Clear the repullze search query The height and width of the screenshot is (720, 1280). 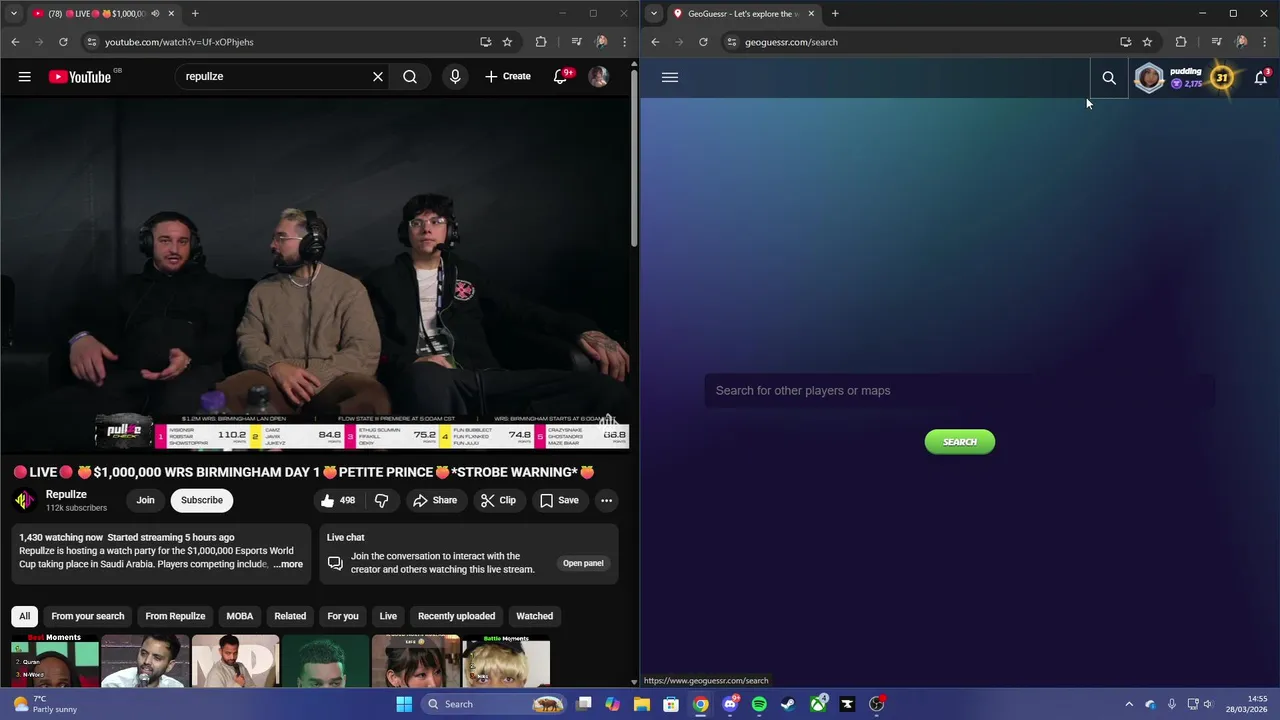point(378,76)
